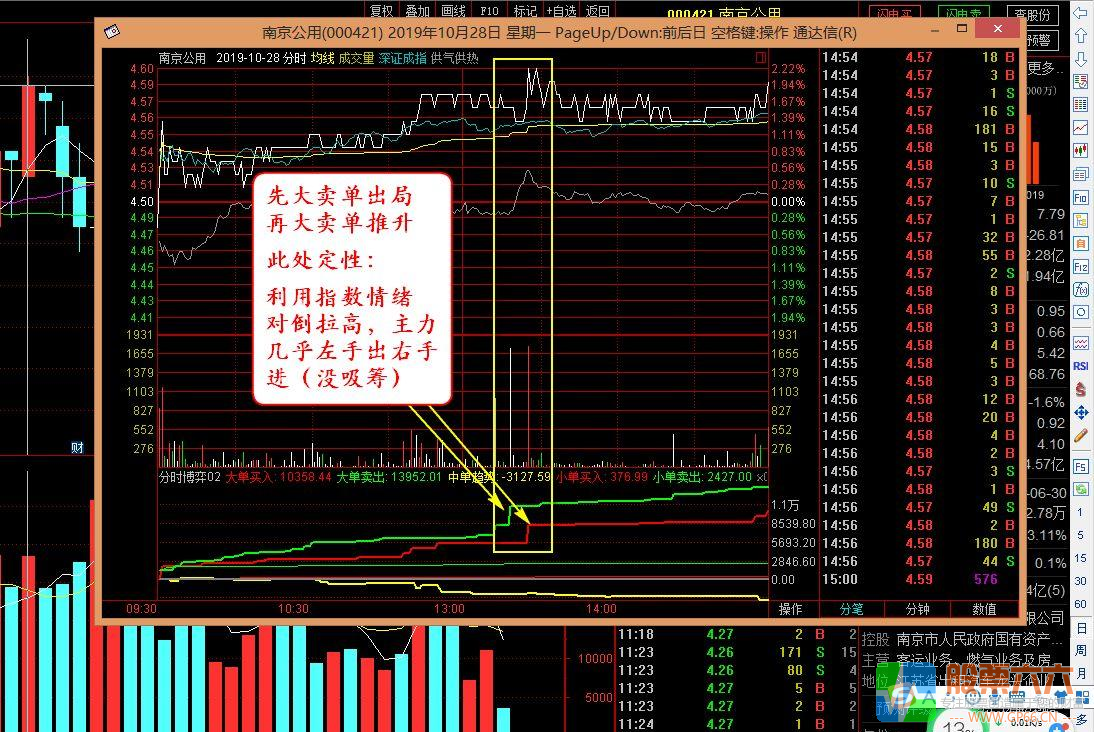Image resolution: width=1094 pixels, height=732 pixels.
Task: Select the weekly (周) period button
Action: (x=1081, y=650)
